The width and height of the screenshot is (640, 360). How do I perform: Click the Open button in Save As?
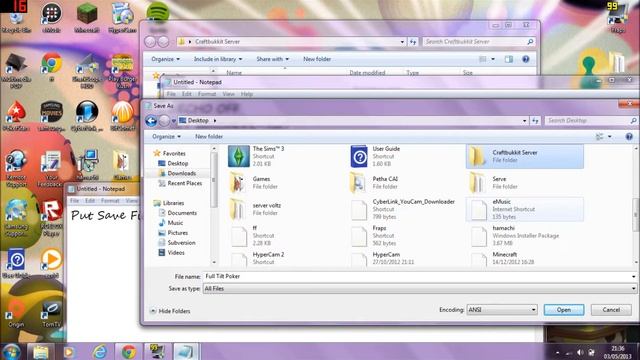564,310
